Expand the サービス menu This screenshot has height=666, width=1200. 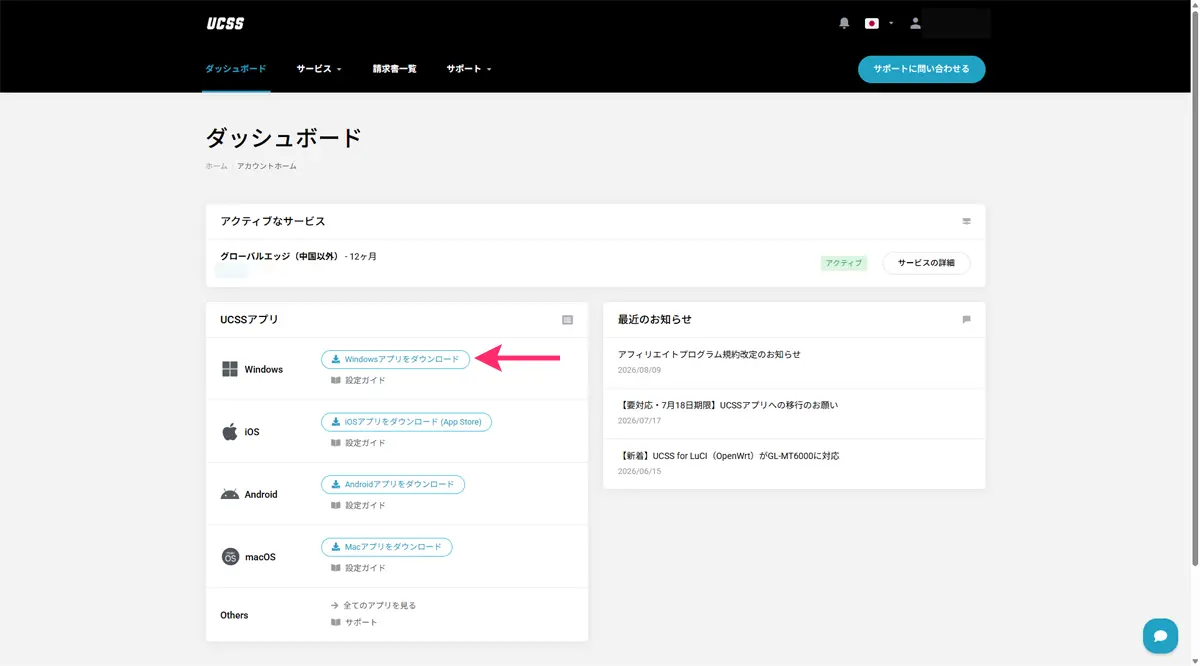(319, 69)
